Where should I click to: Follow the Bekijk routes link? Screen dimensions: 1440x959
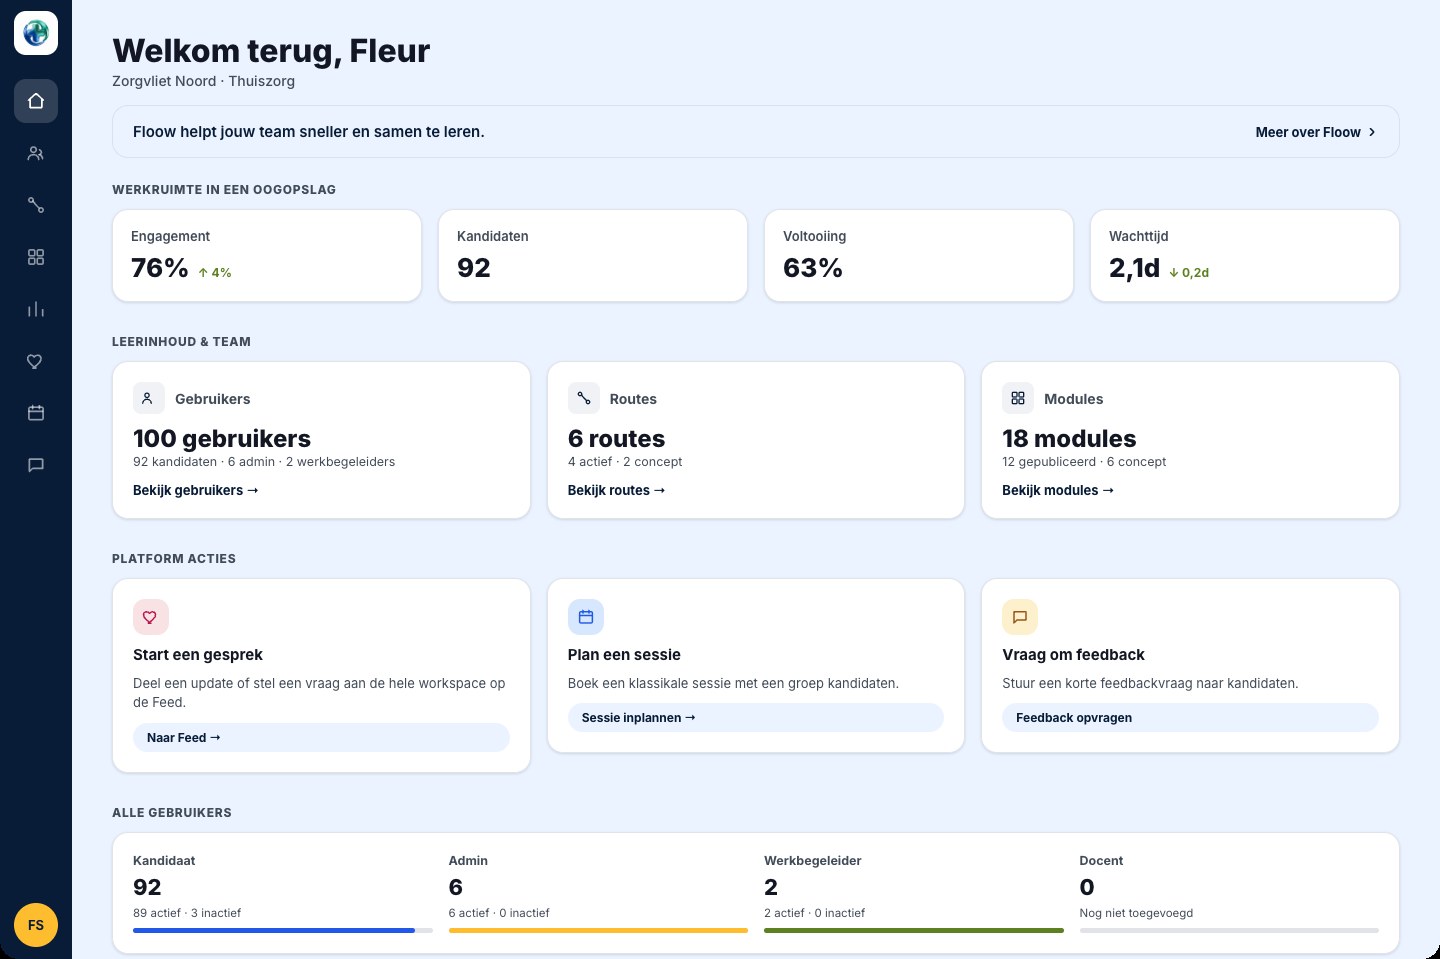[x=616, y=490]
